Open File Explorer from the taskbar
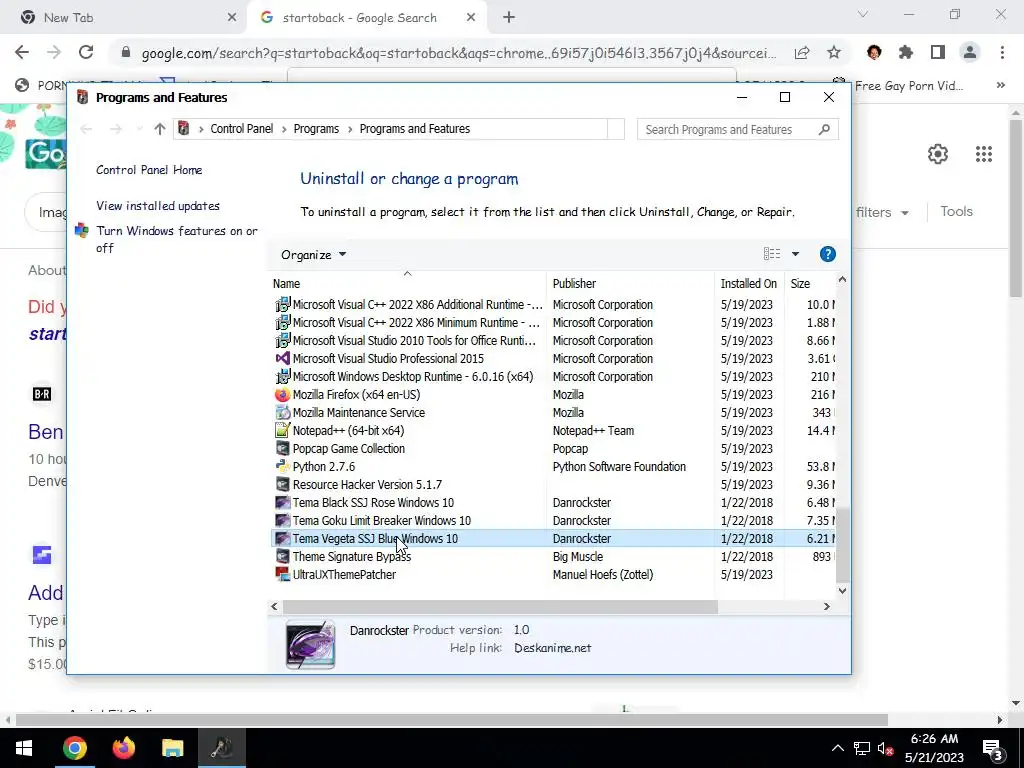This screenshot has width=1024, height=768. (172, 748)
